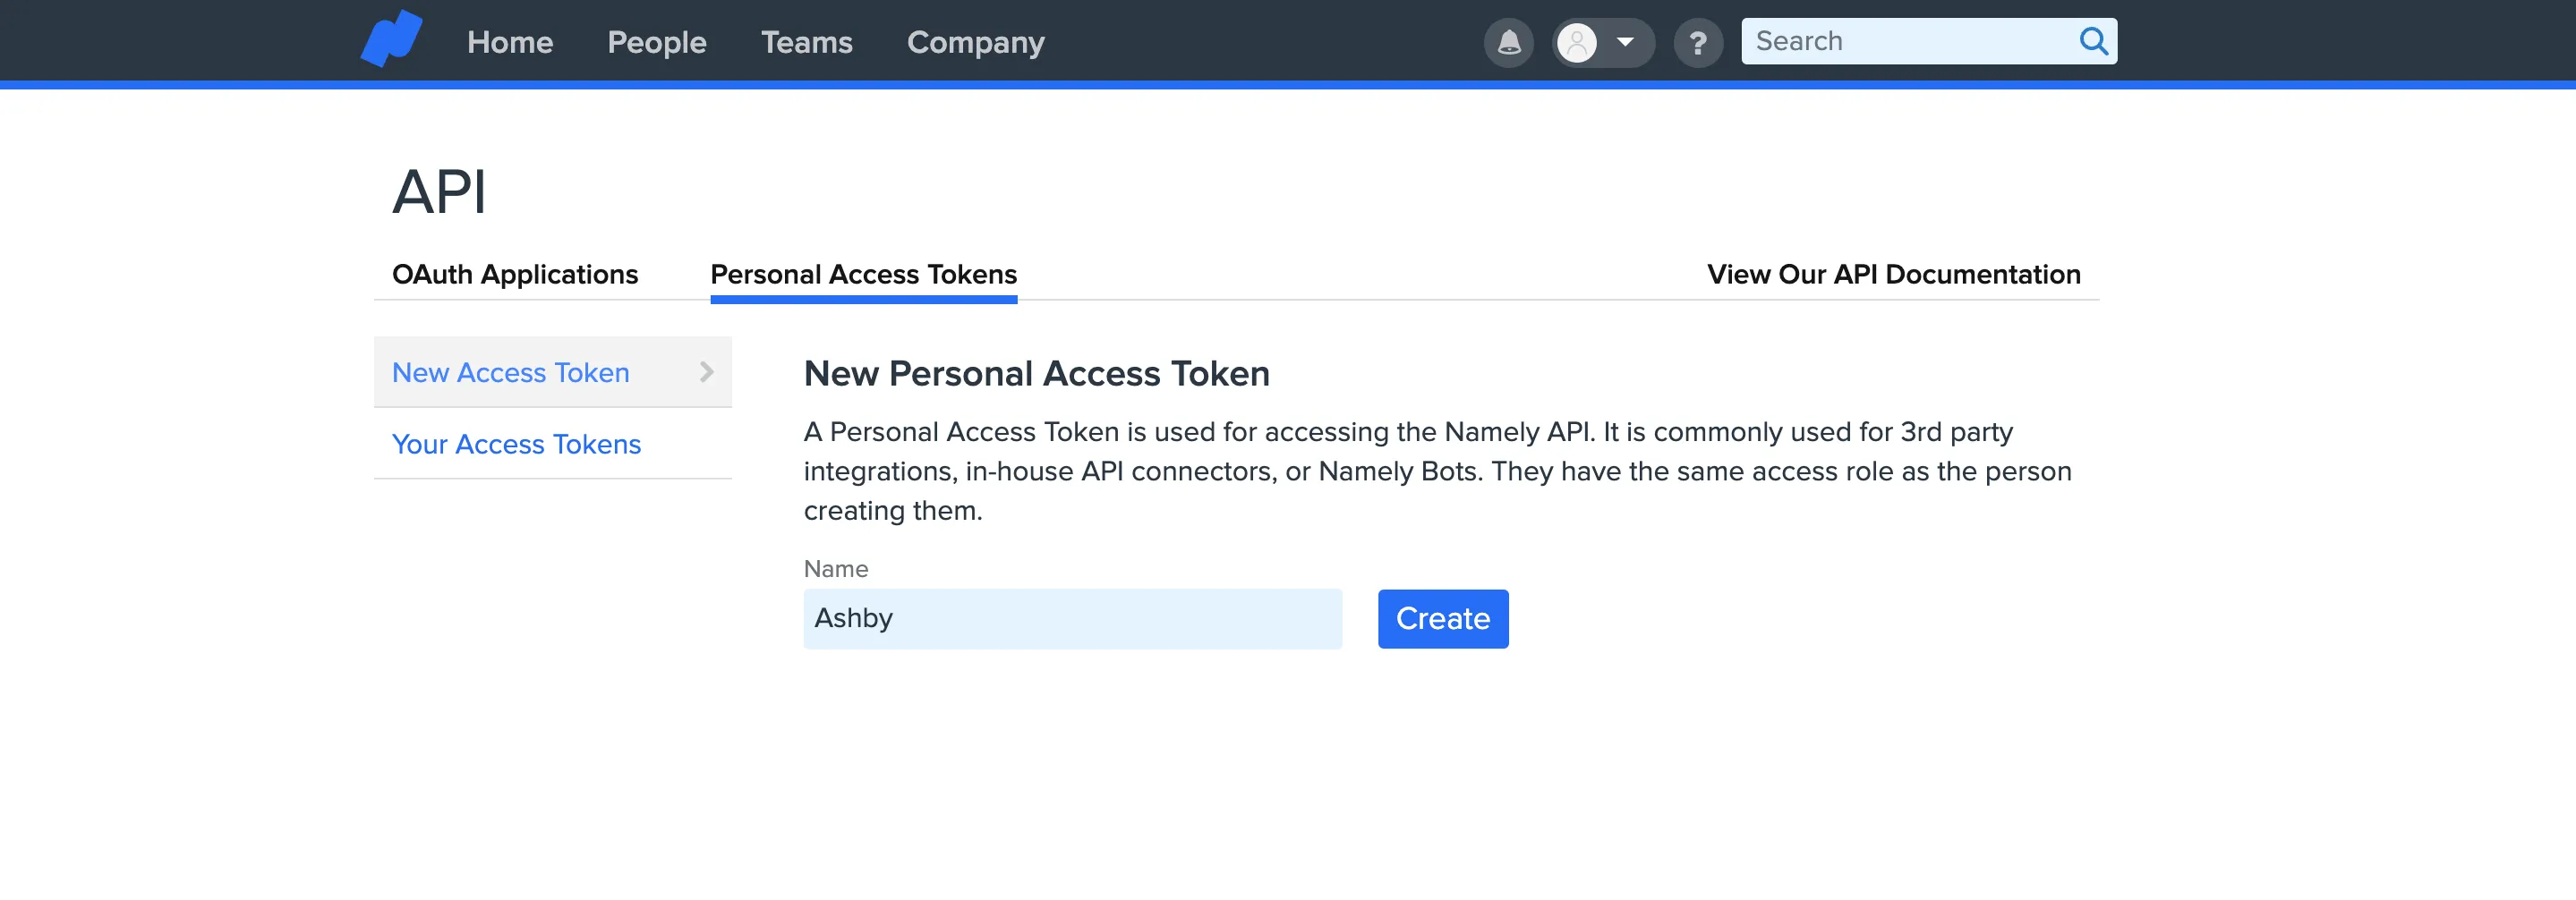Switch to OAuth Applications tab

click(x=515, y=274)
